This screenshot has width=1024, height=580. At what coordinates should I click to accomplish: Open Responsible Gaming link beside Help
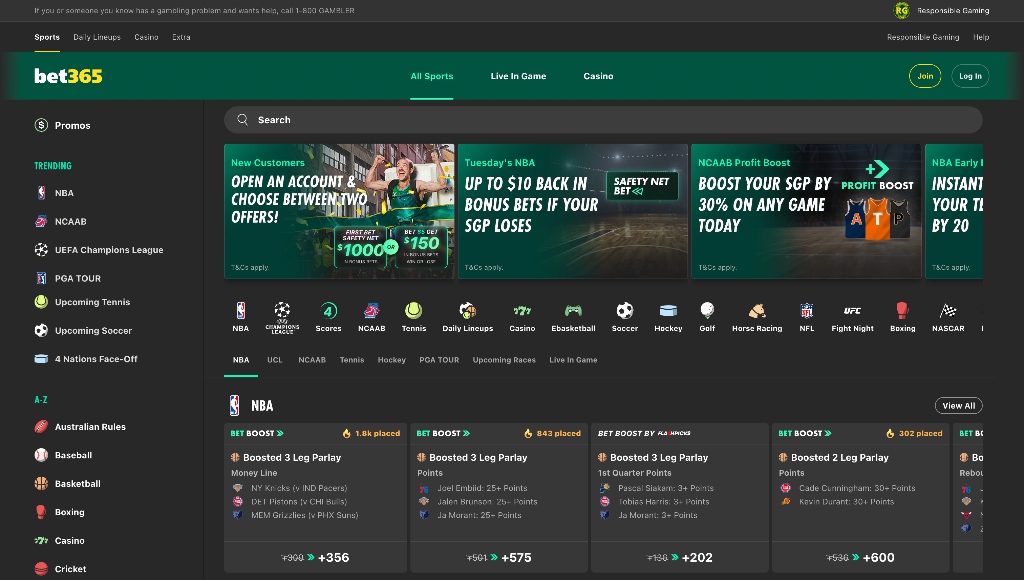tap(923, 37)
